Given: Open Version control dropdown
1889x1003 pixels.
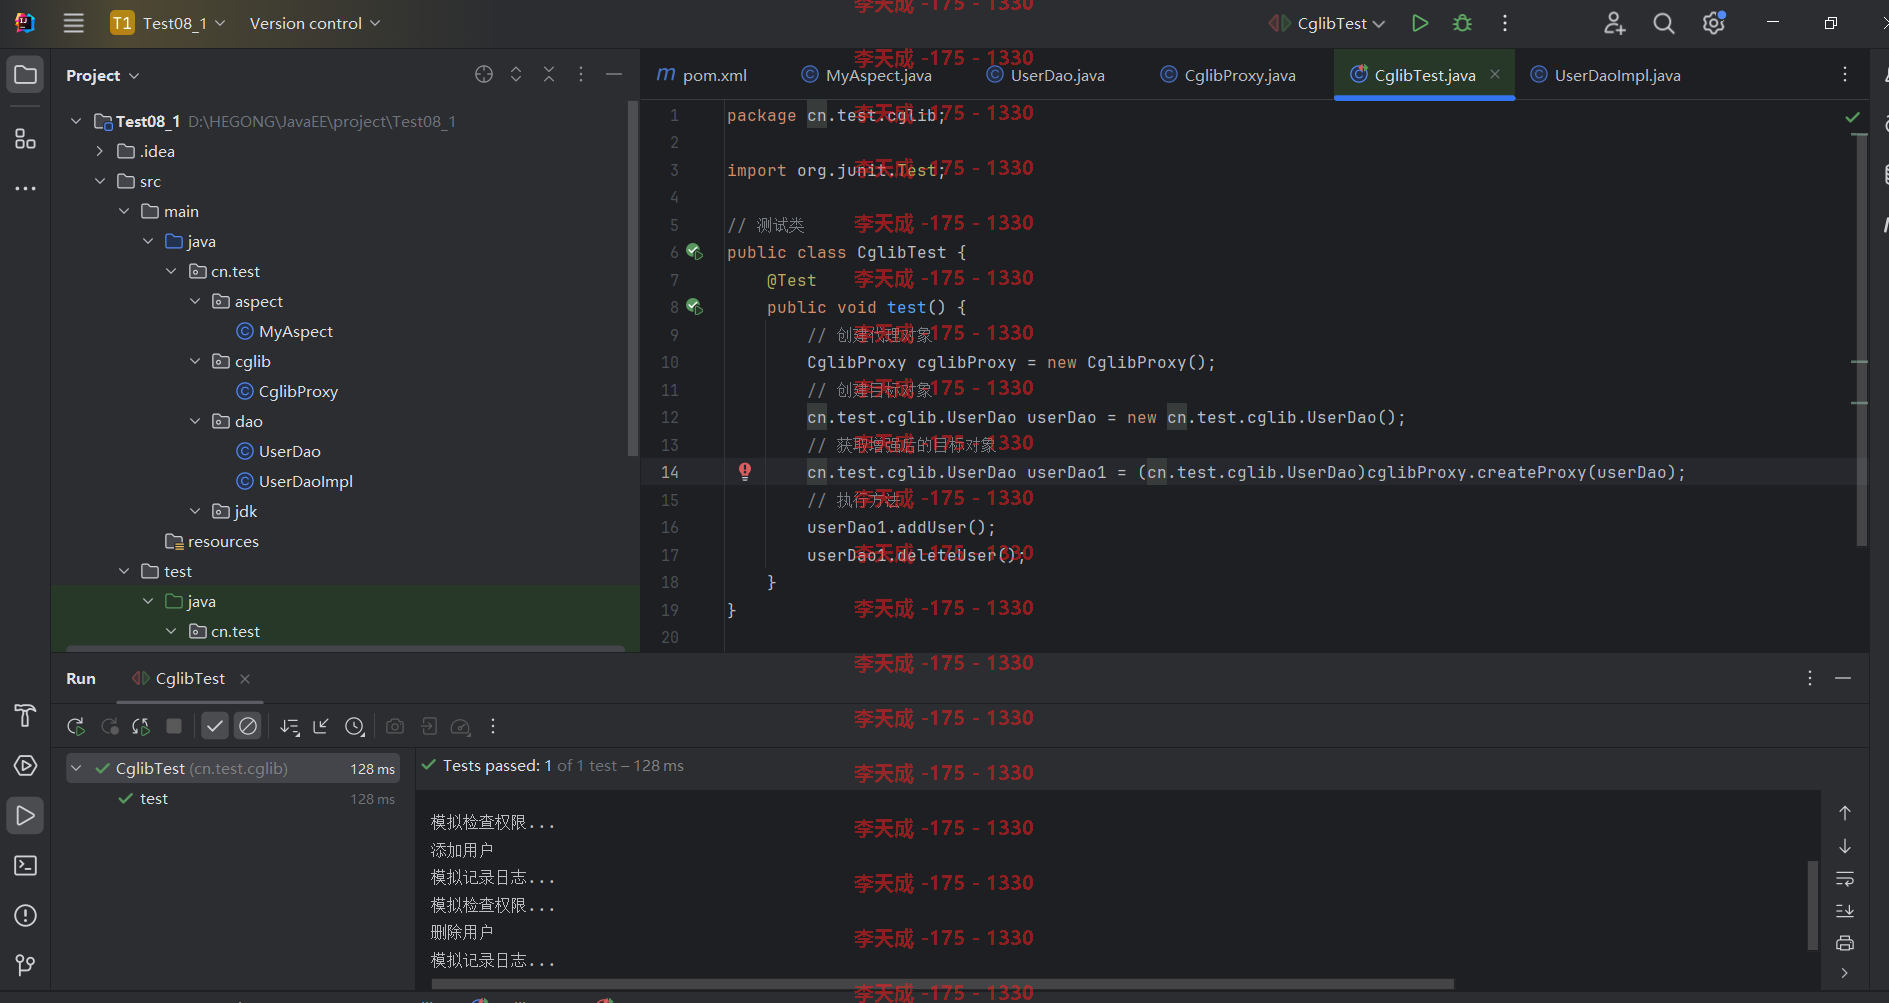Looking at the screenshot, I should (x=315, y=23).
